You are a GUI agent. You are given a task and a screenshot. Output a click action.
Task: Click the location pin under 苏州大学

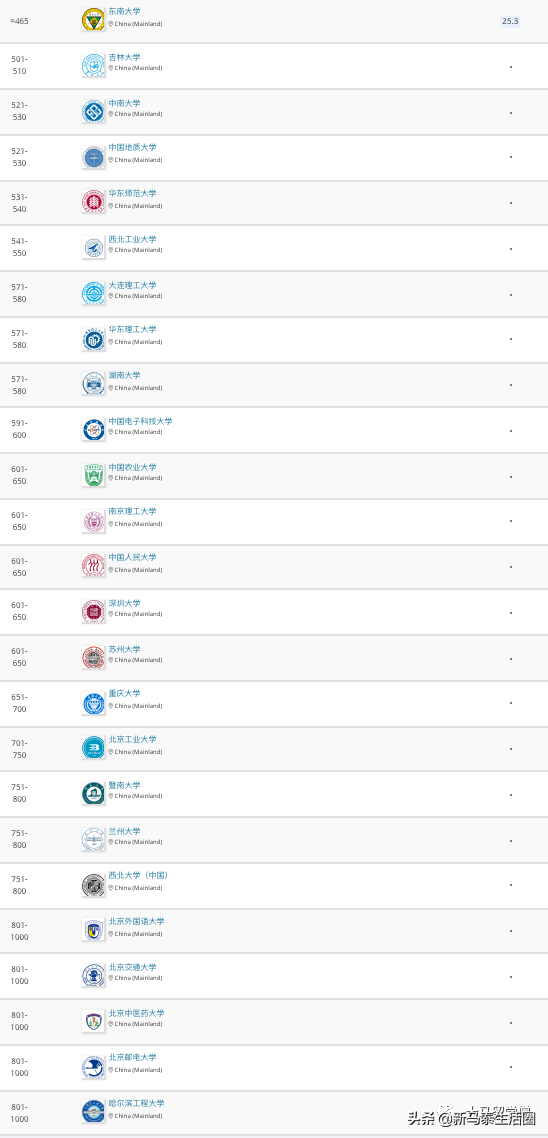(x=111, y=660)
